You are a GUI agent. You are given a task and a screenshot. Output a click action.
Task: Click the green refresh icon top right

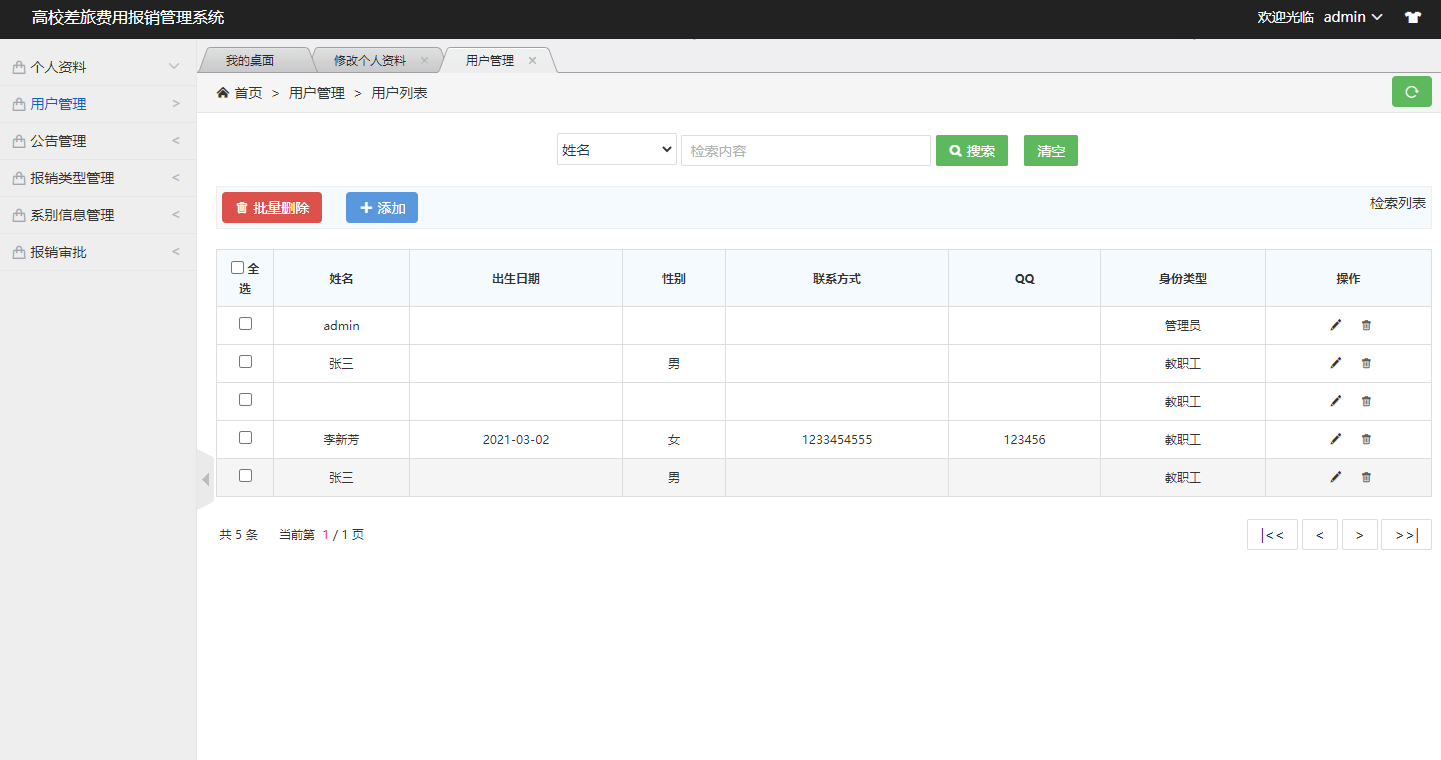(1411, 91)
